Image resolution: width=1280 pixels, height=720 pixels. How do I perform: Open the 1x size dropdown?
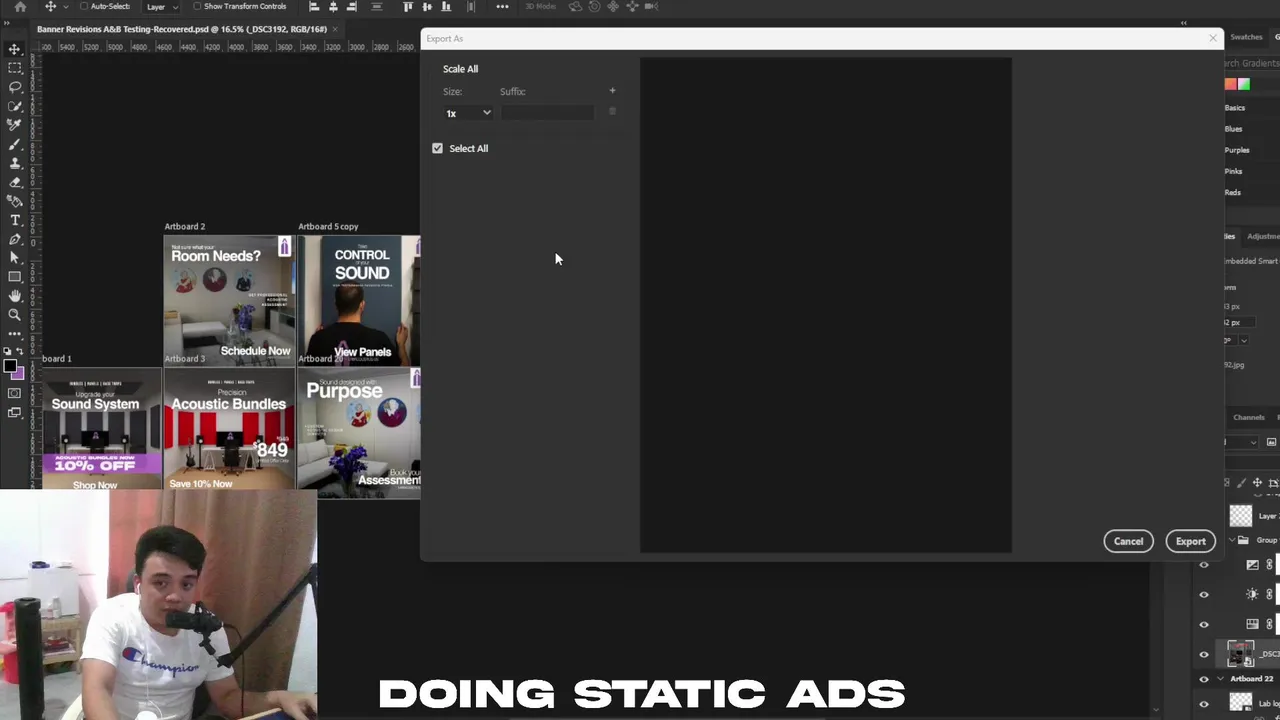pos(468,113)
